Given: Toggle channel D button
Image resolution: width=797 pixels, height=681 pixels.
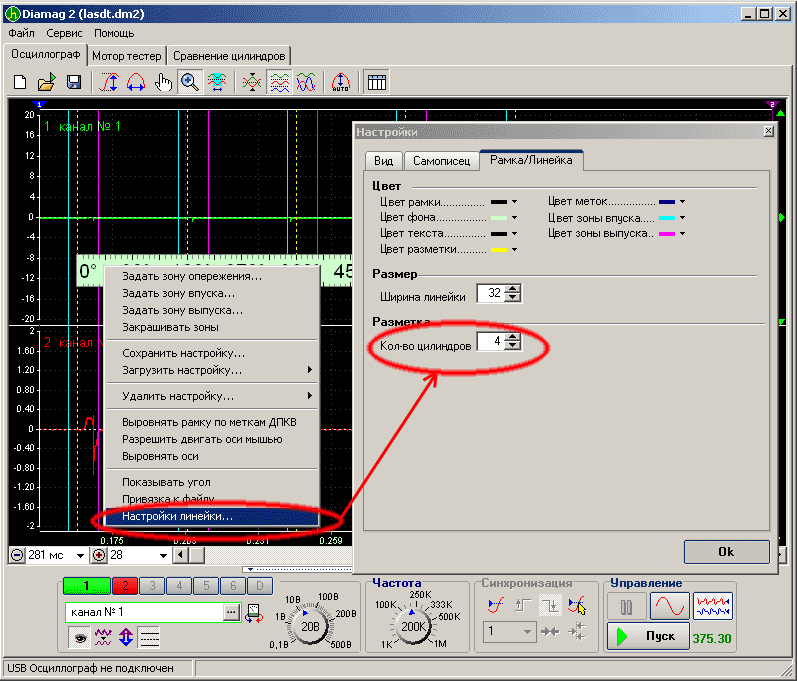Looking at the screenshot, I should tap(260, 586).
